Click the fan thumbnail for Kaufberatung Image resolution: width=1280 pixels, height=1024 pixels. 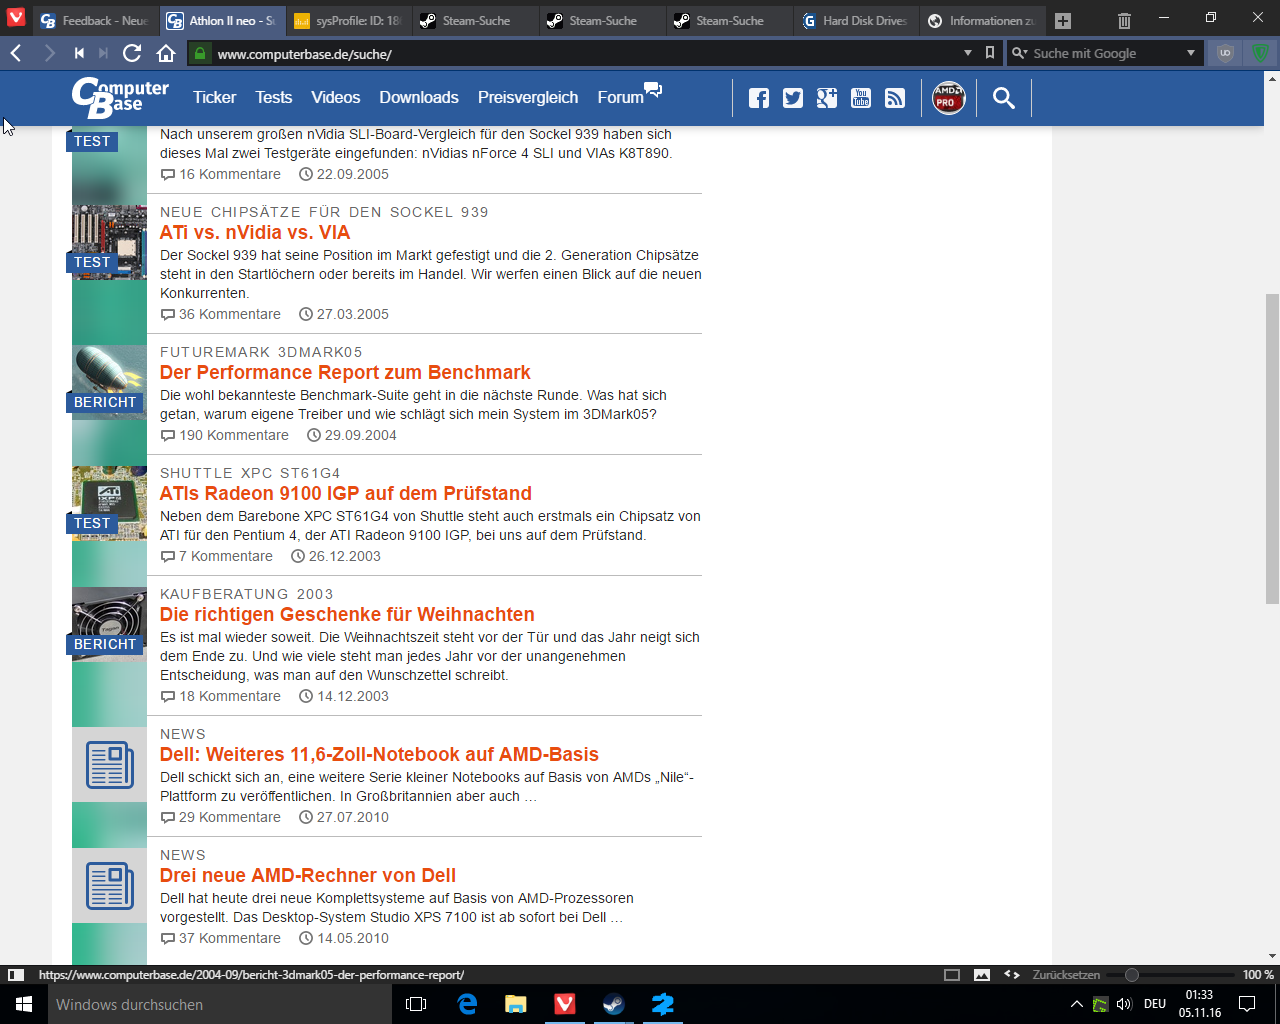109,624
